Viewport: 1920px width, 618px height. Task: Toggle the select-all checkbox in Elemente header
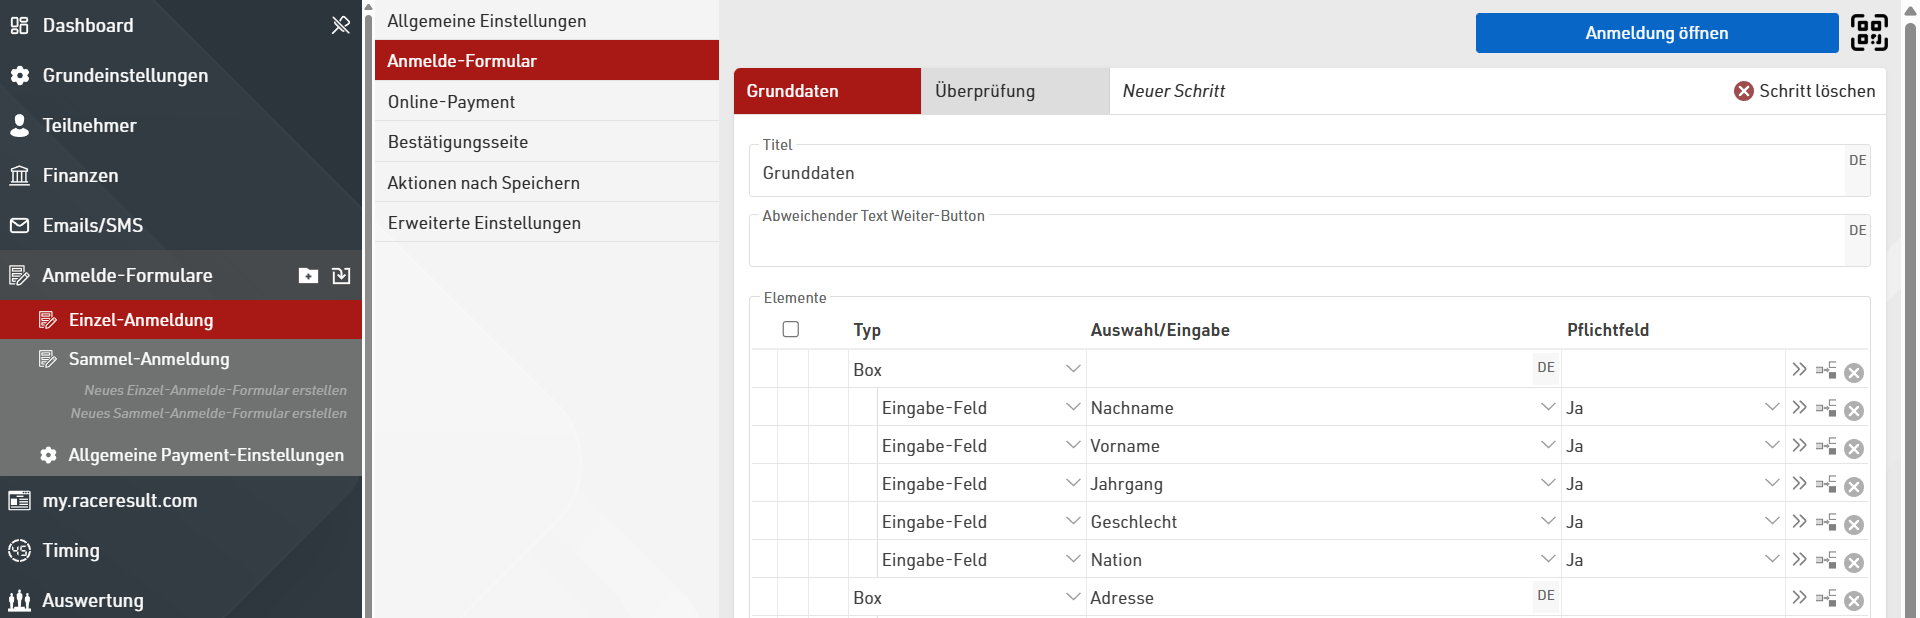click(791, 329)
